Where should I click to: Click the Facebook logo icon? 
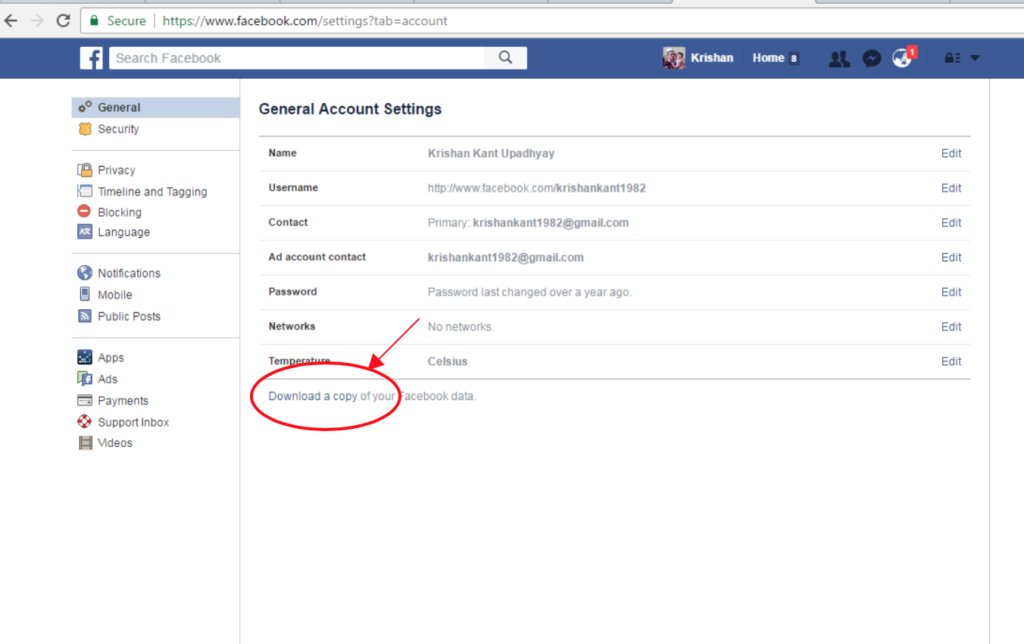coord(91,58)
